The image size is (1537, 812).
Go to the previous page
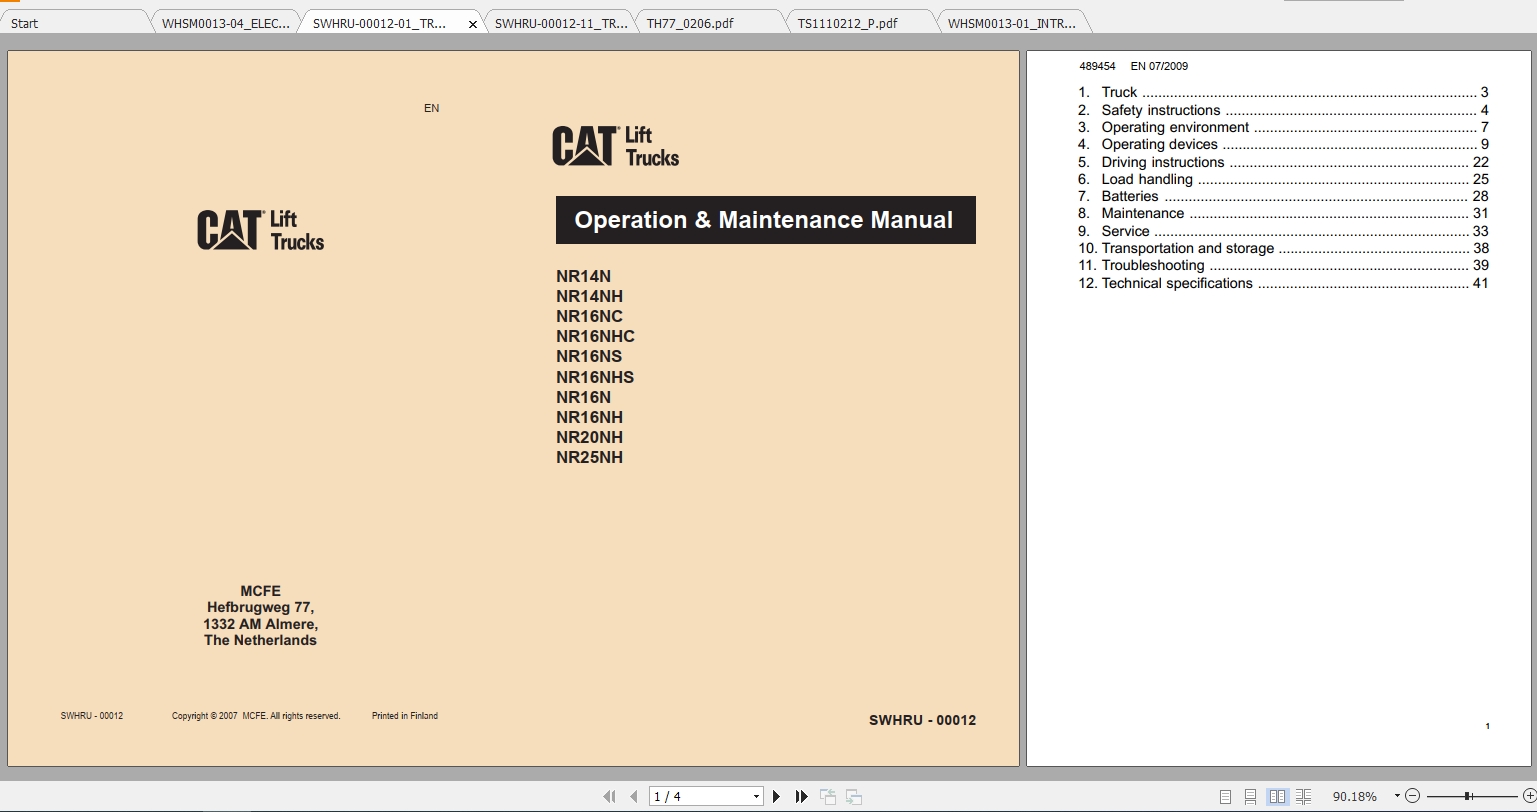click(633, 795)
